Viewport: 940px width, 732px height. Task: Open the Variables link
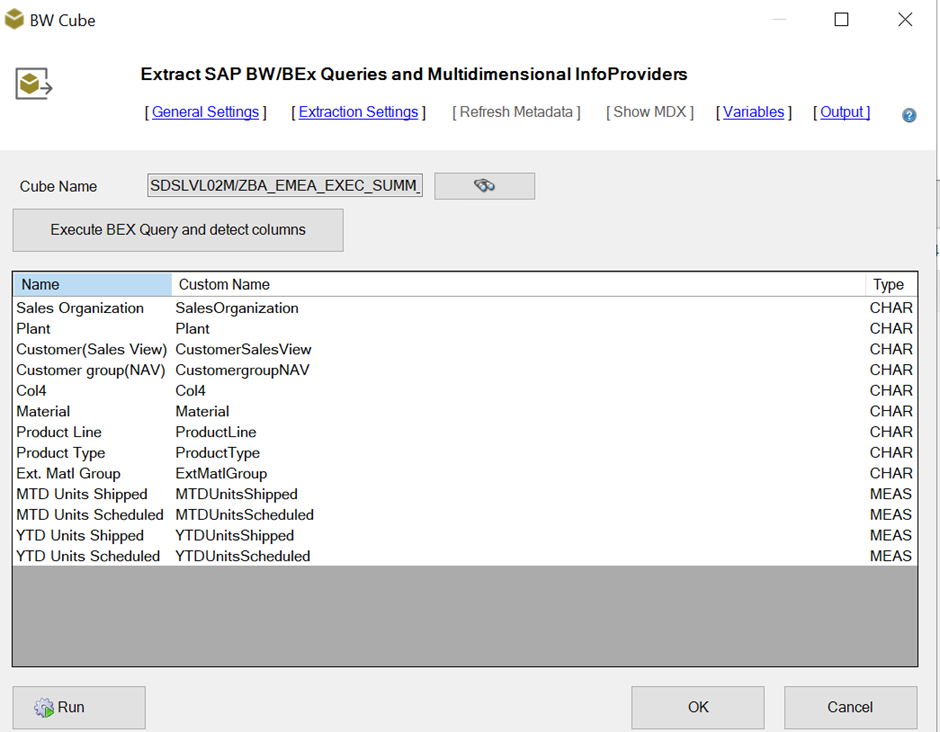click(x=753, y=112)
